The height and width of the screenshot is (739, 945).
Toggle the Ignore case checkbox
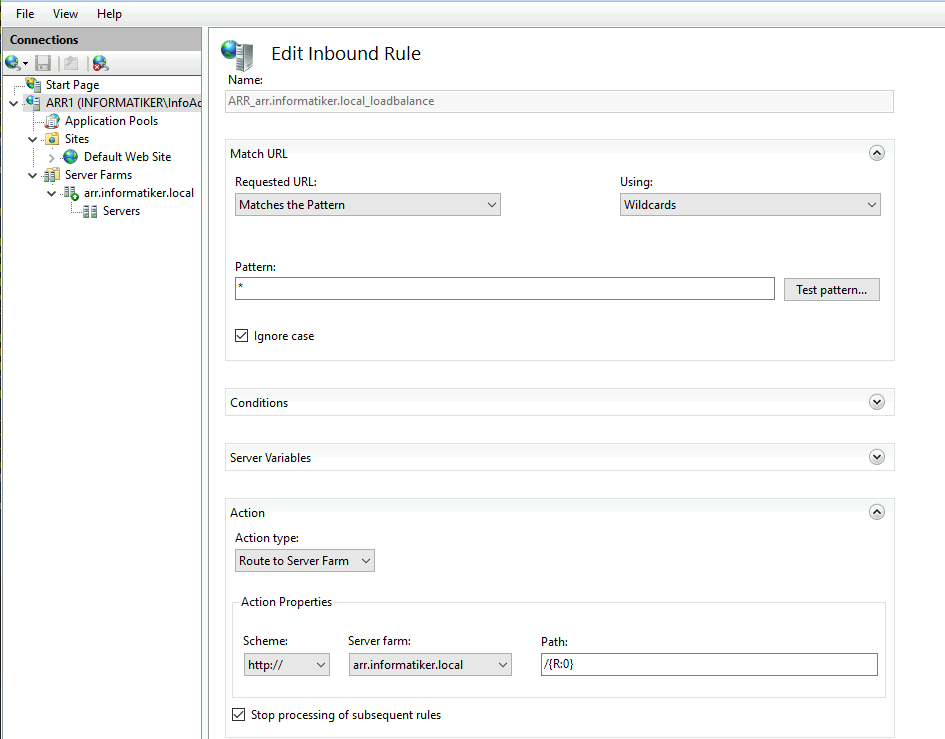pyautogui.click(x=241, y=336)
